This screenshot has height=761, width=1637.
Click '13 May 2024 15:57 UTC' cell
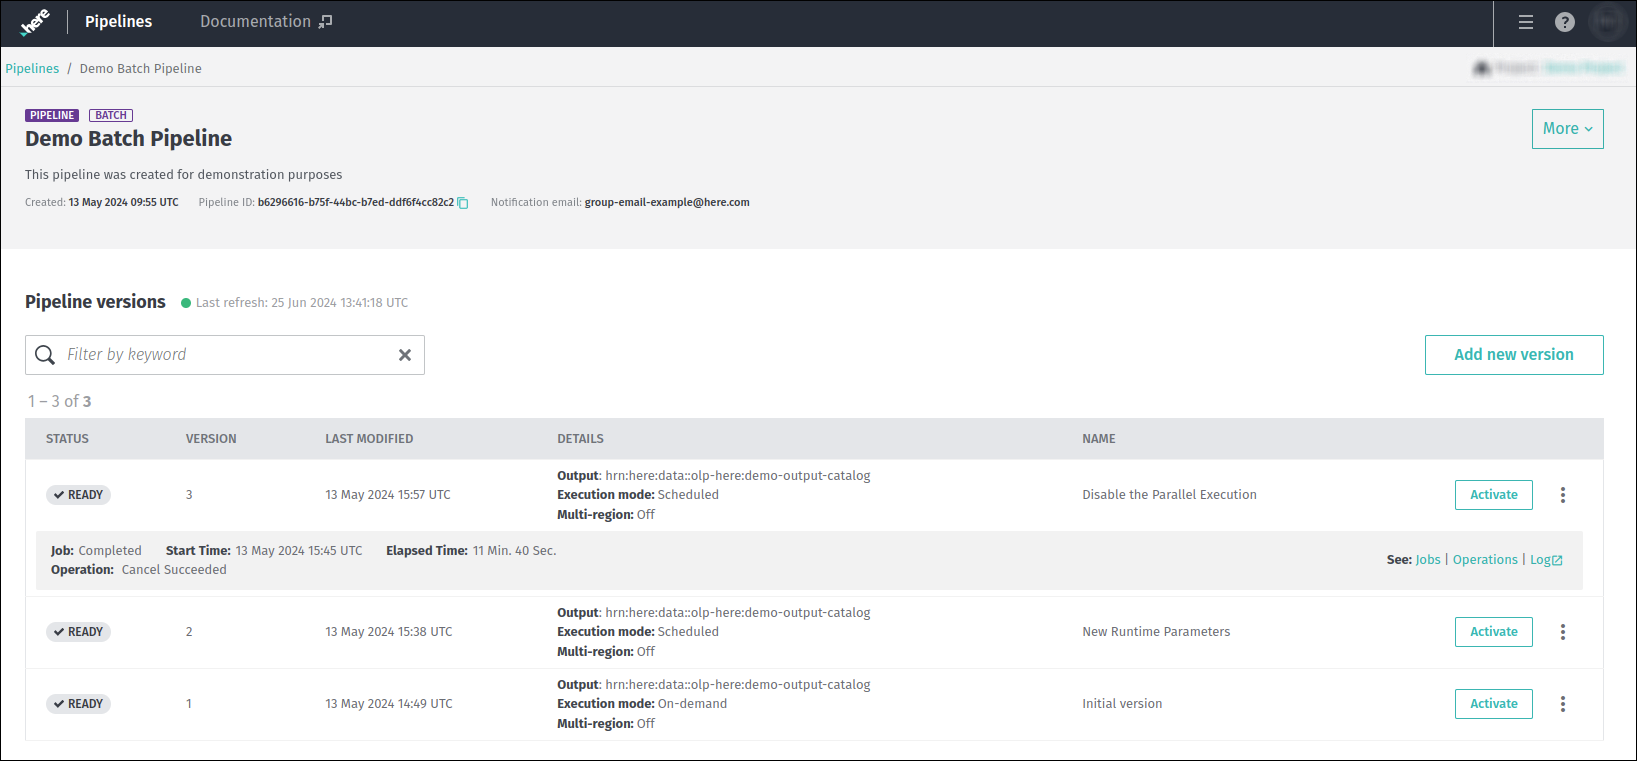388,495
